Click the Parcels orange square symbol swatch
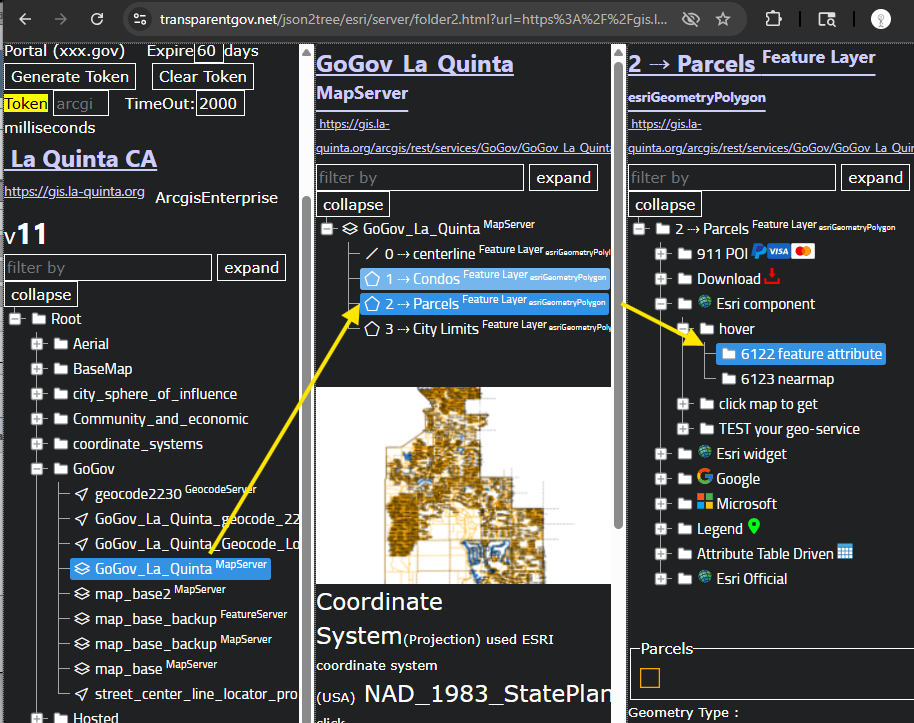Image resolution: width=914 pixels, height=723 pixels. (650, 678)
